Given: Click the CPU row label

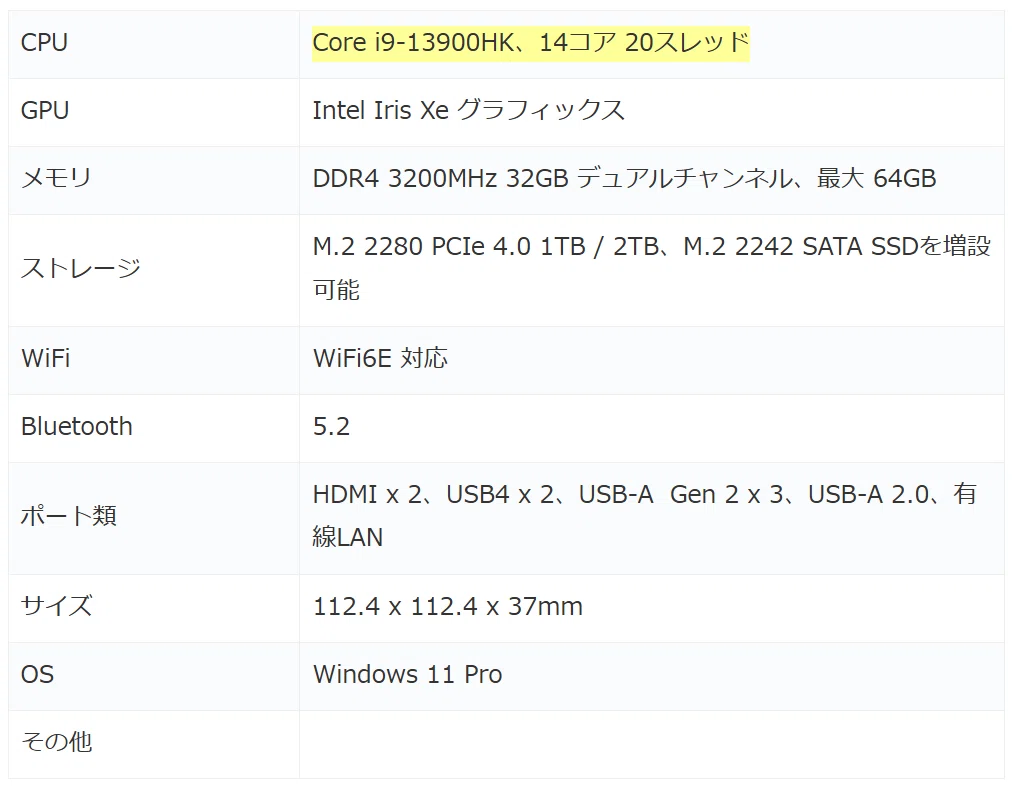Looking at the screenshot, I should pos(44,43).
